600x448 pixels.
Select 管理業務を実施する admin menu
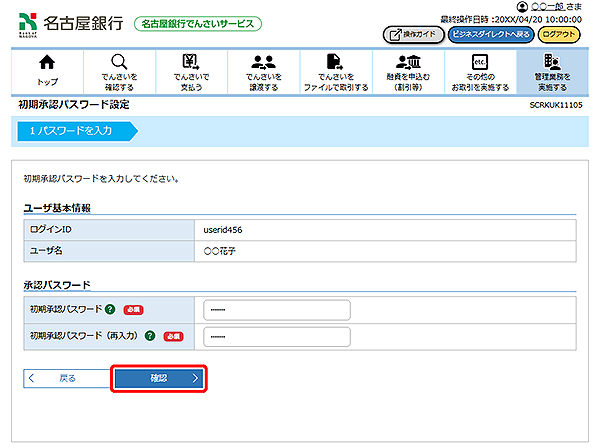pyautogui.click(x=549, y=70)
